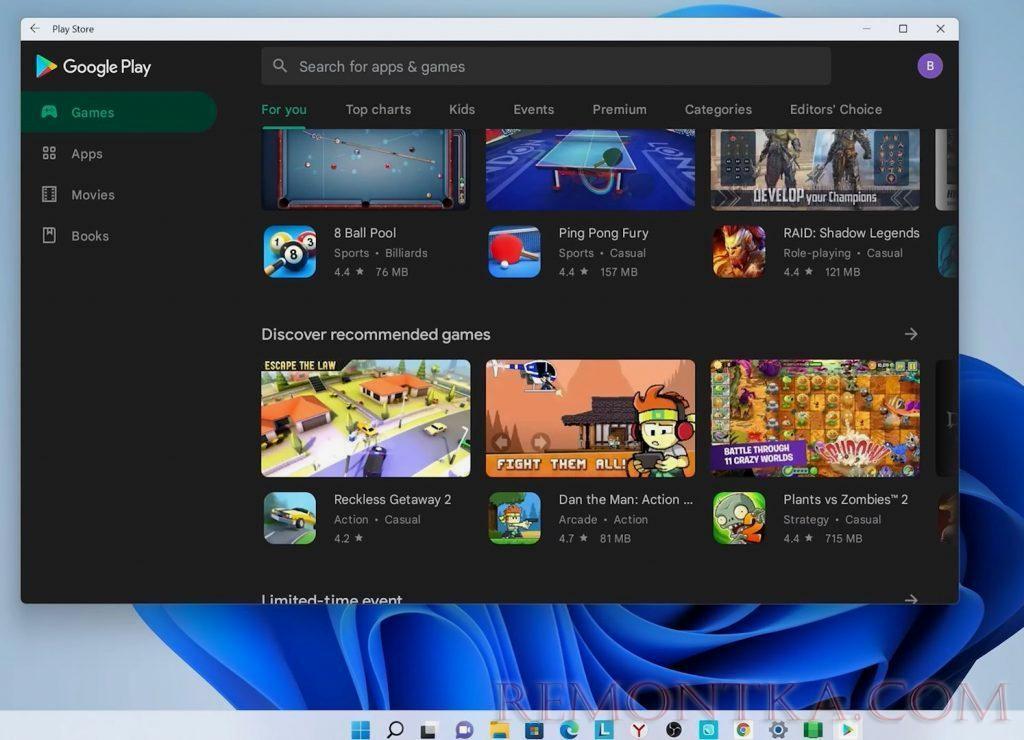Image resolution: width=1024 pixels, height=740 pixels.
Task: Click the Google Play logo
Action: coord(92,66)
